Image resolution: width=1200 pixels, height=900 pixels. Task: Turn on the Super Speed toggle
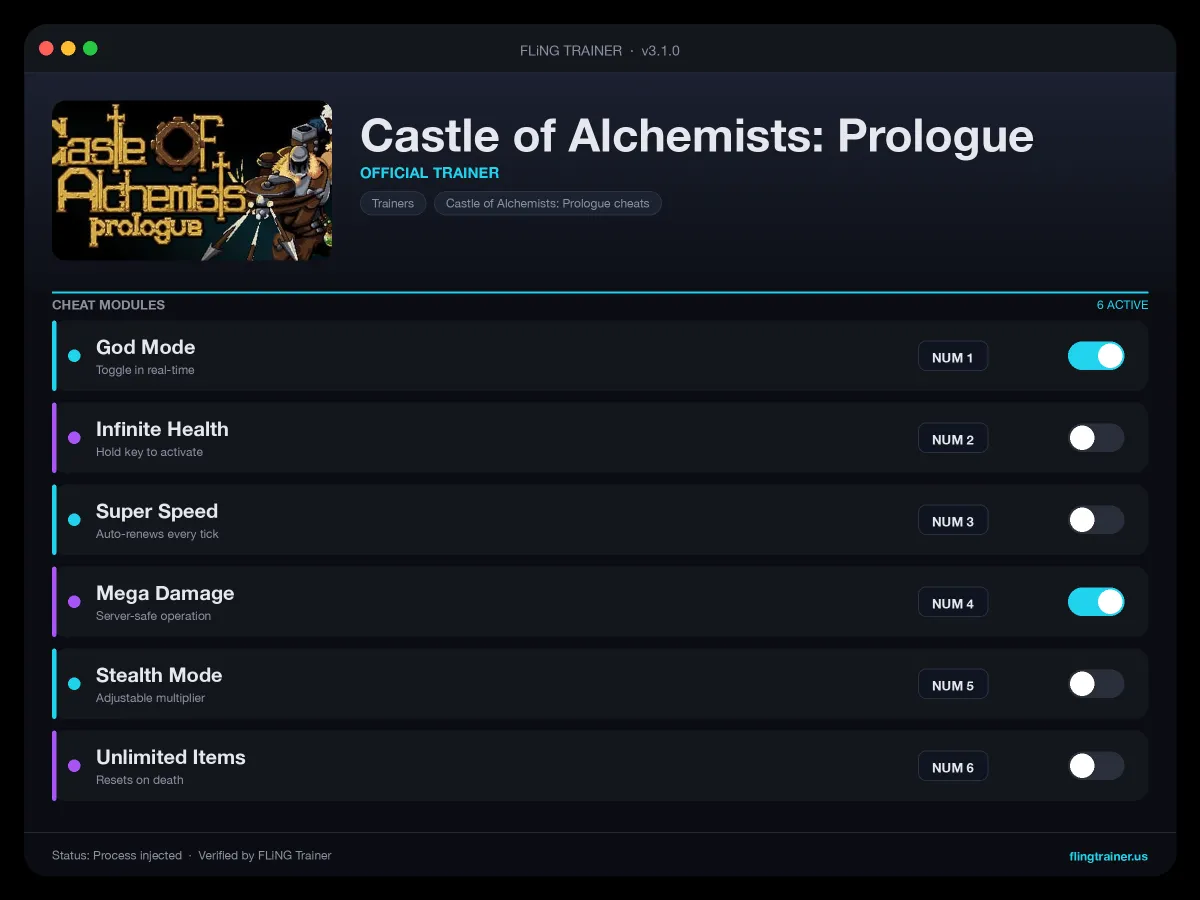[1096, 520]
